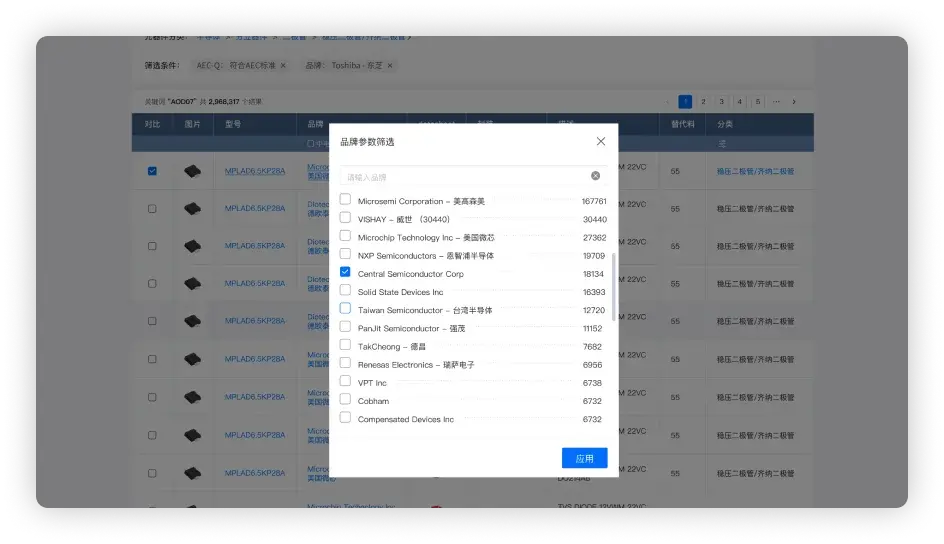Viewport: 944px width, 544px height.
Task: Uncheck Central Semiconductor Corp checkbox
Action: point(345,272)
